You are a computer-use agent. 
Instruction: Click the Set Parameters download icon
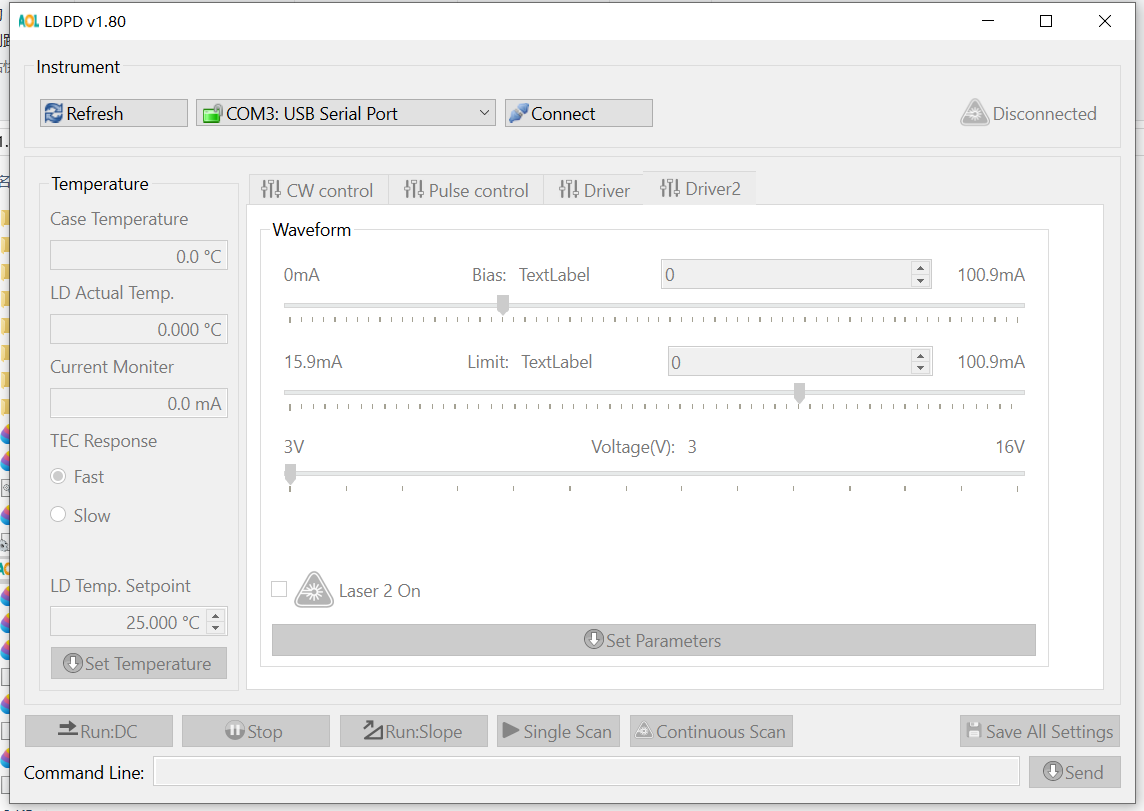point(594,640)
